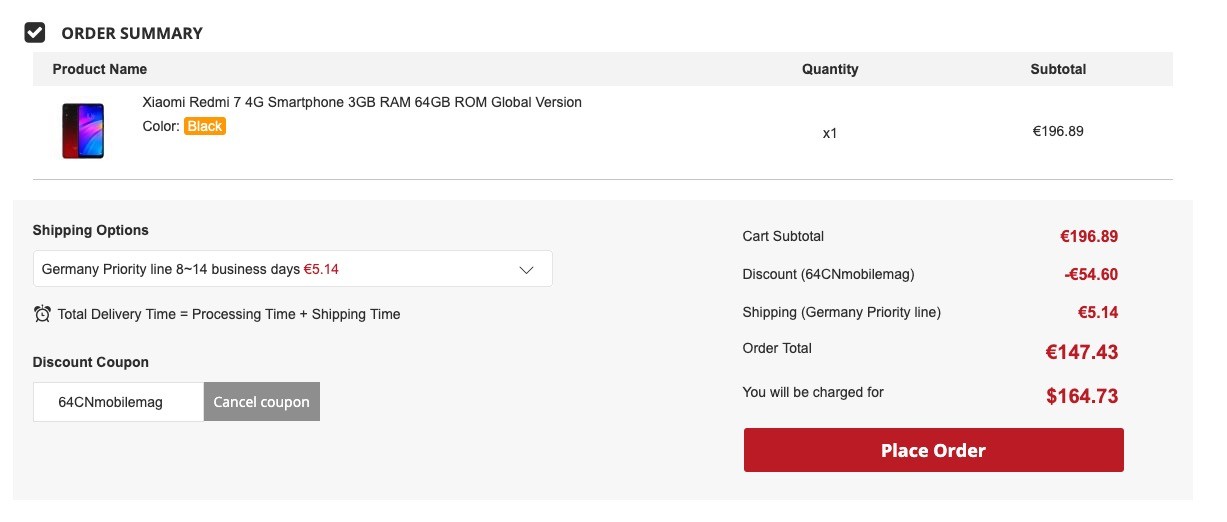Click the Quantity column header
1227x522 pixels.
(830, 69)
